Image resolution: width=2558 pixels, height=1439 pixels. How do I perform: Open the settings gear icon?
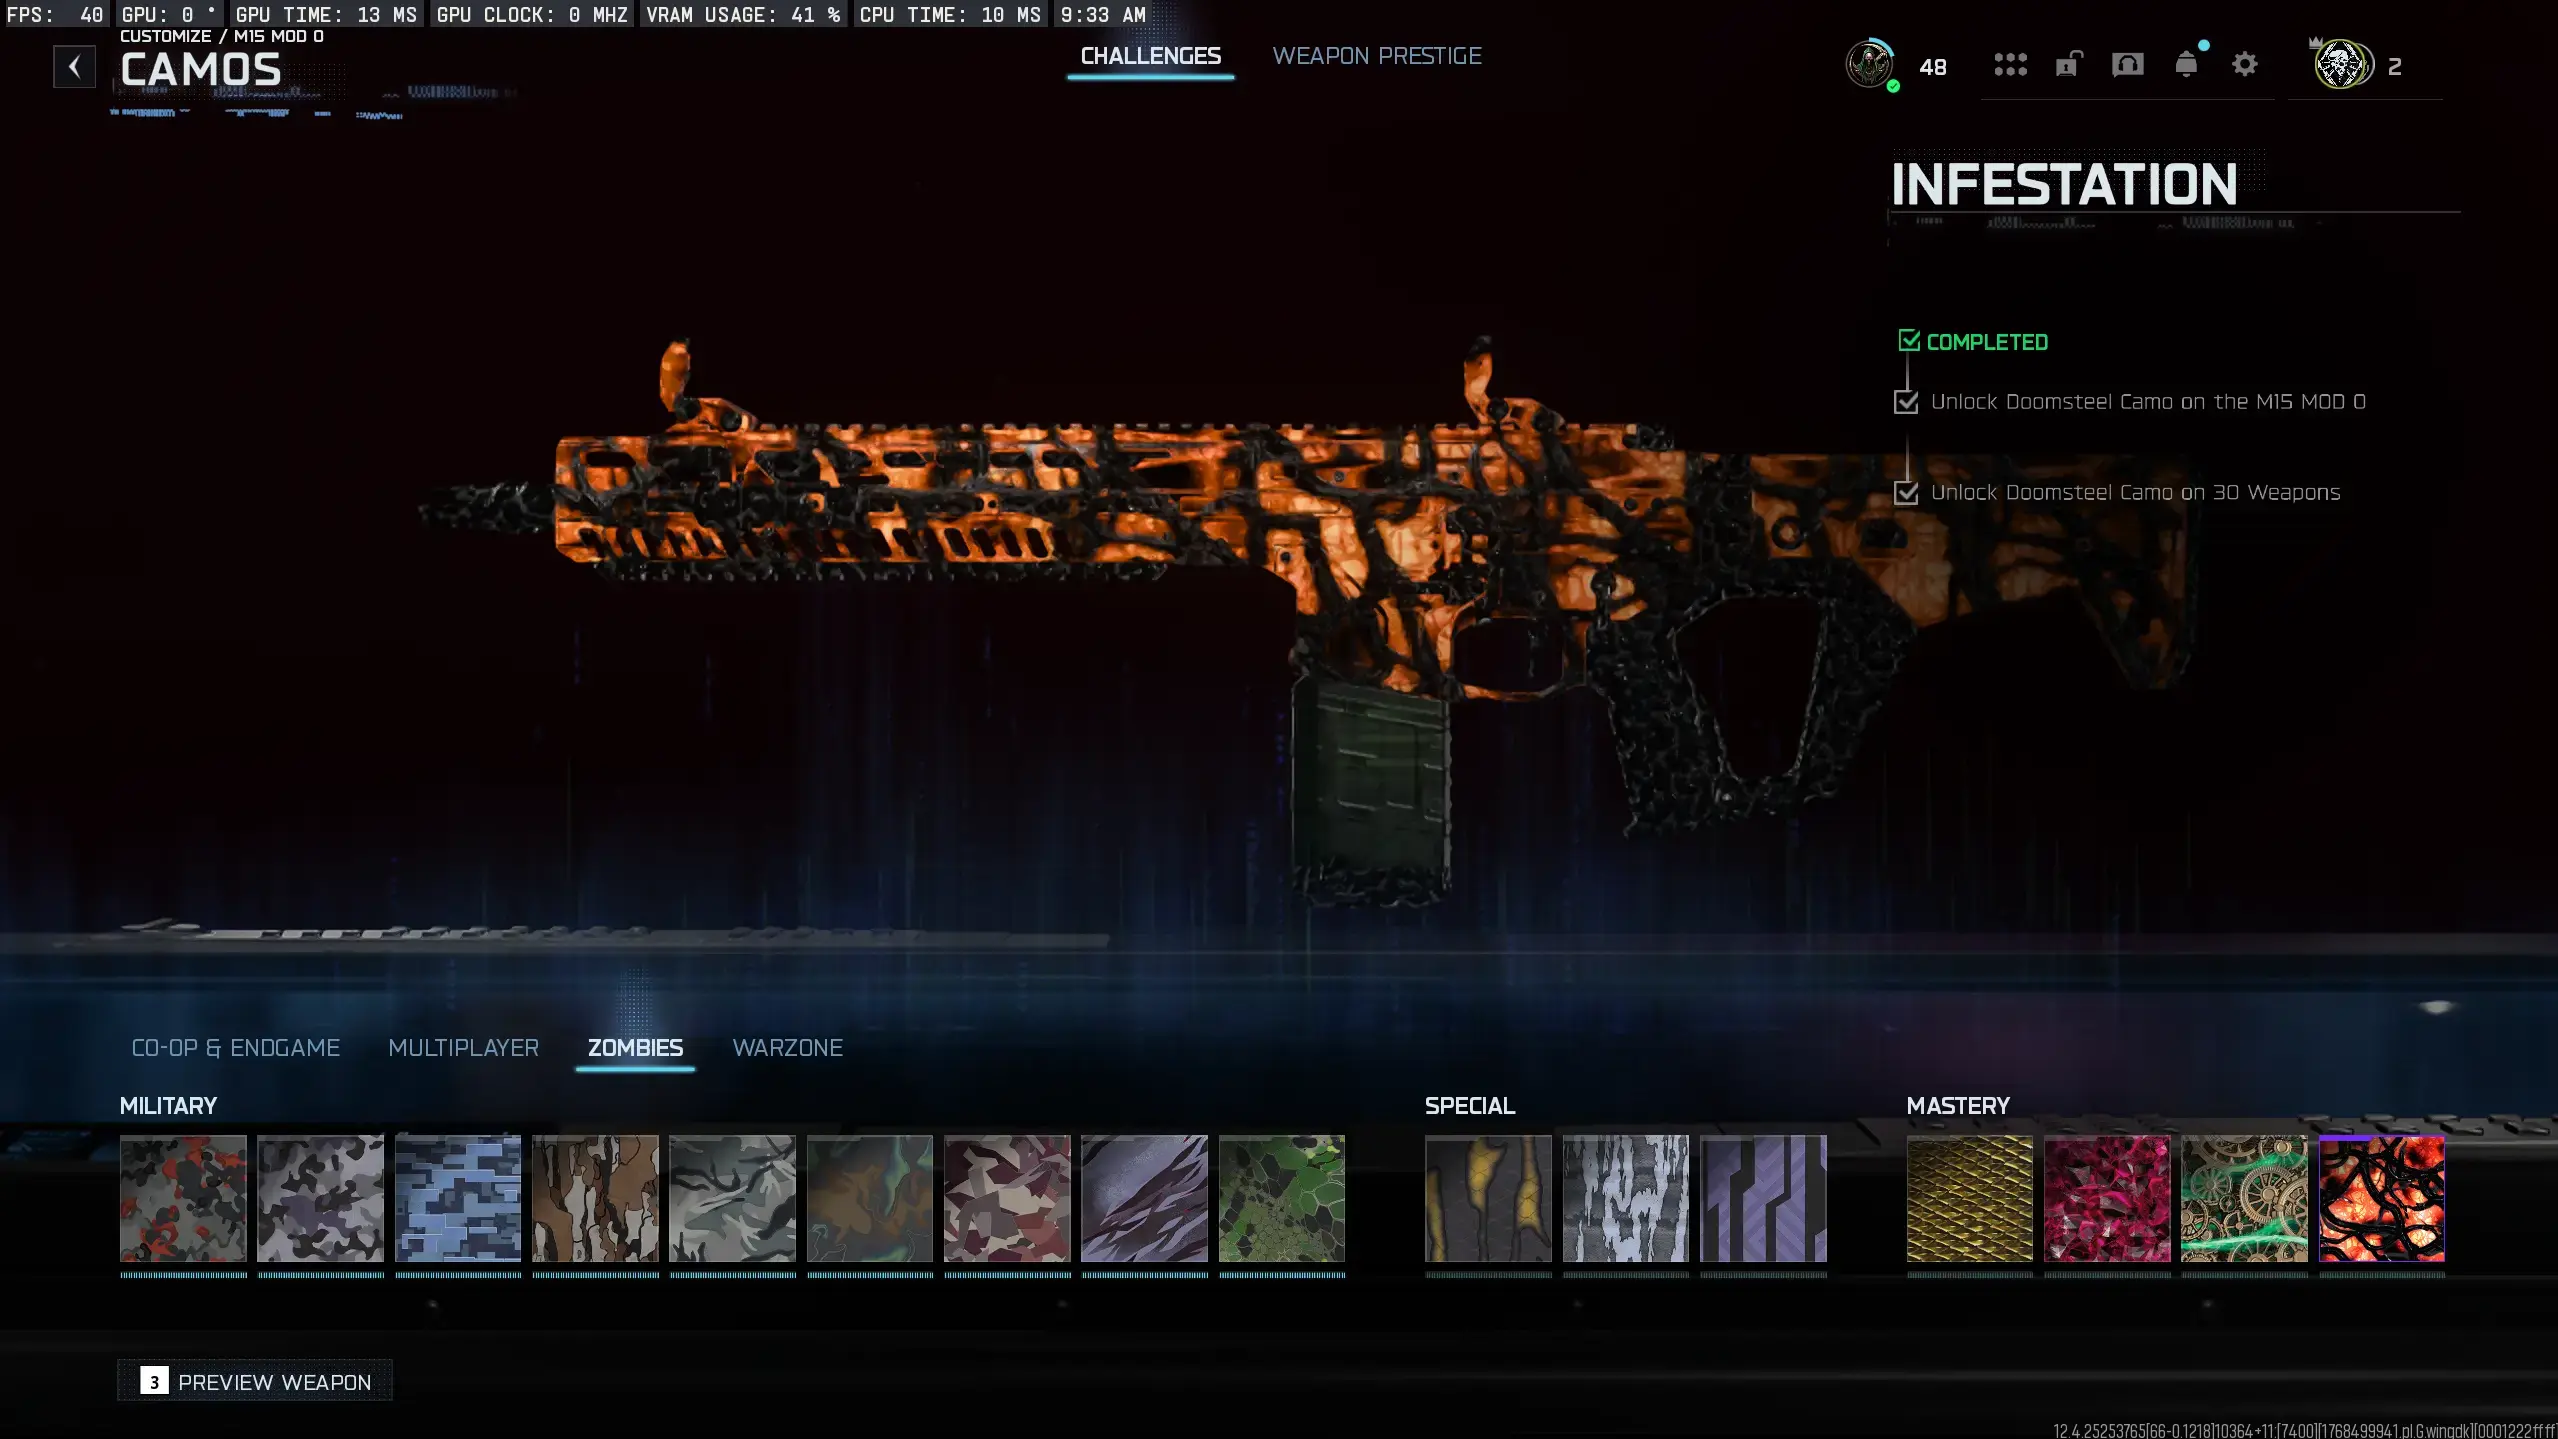(2245, 65)
